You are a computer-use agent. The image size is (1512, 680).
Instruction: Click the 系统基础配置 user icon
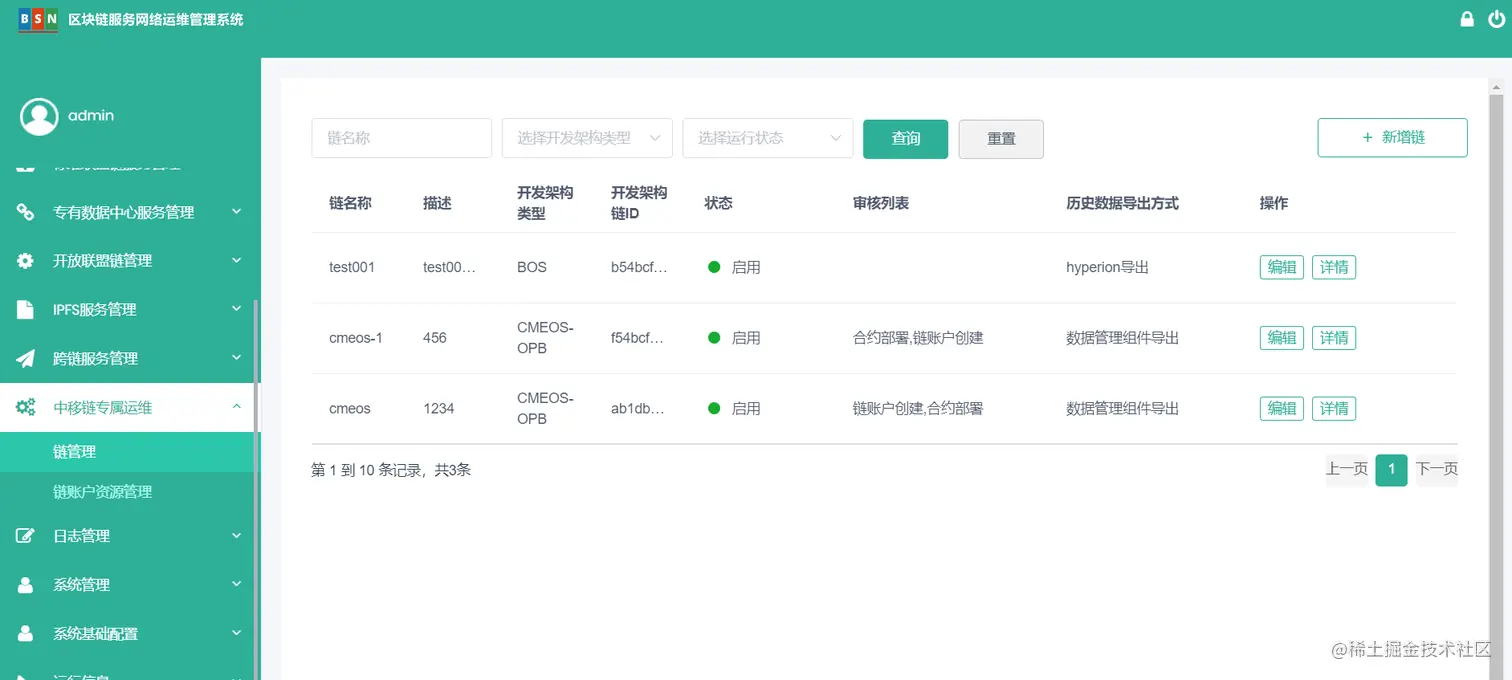(26, 634)
